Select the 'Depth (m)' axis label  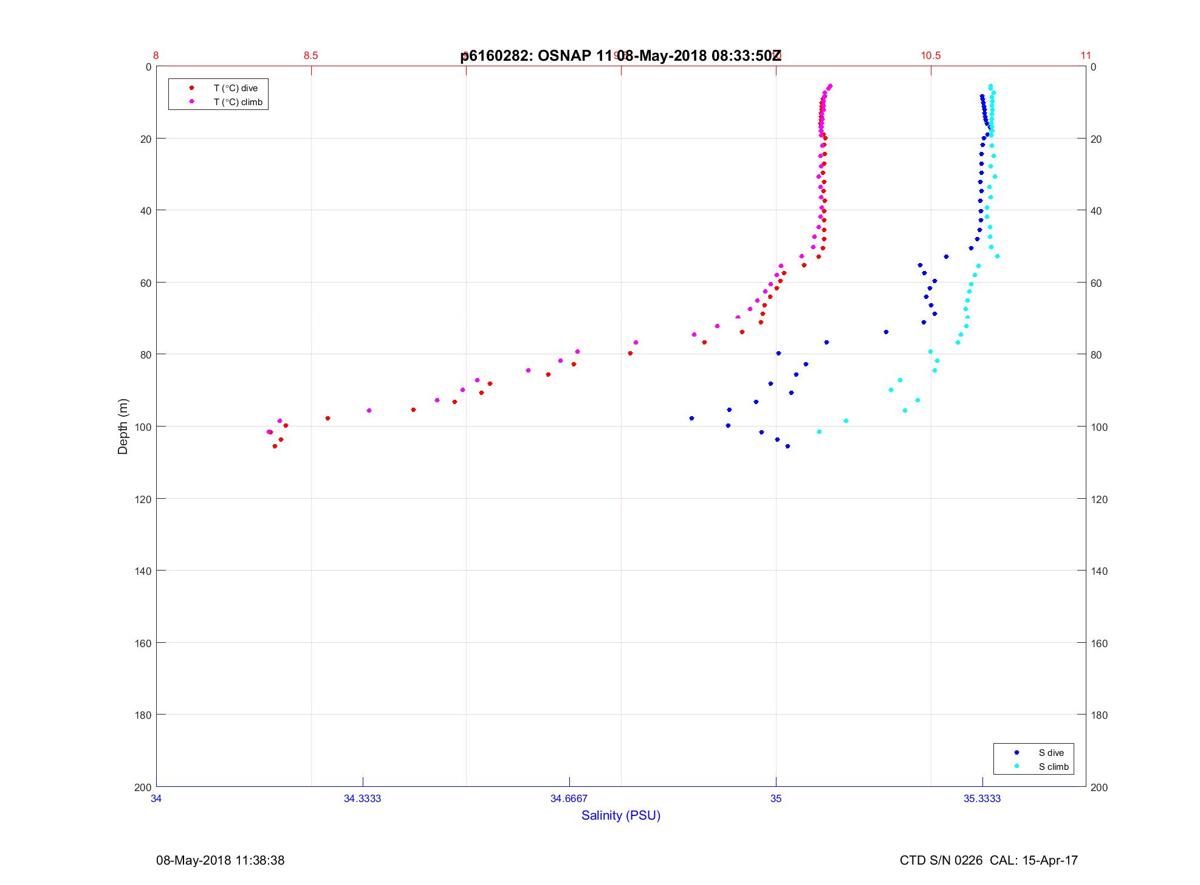(124, 427)
